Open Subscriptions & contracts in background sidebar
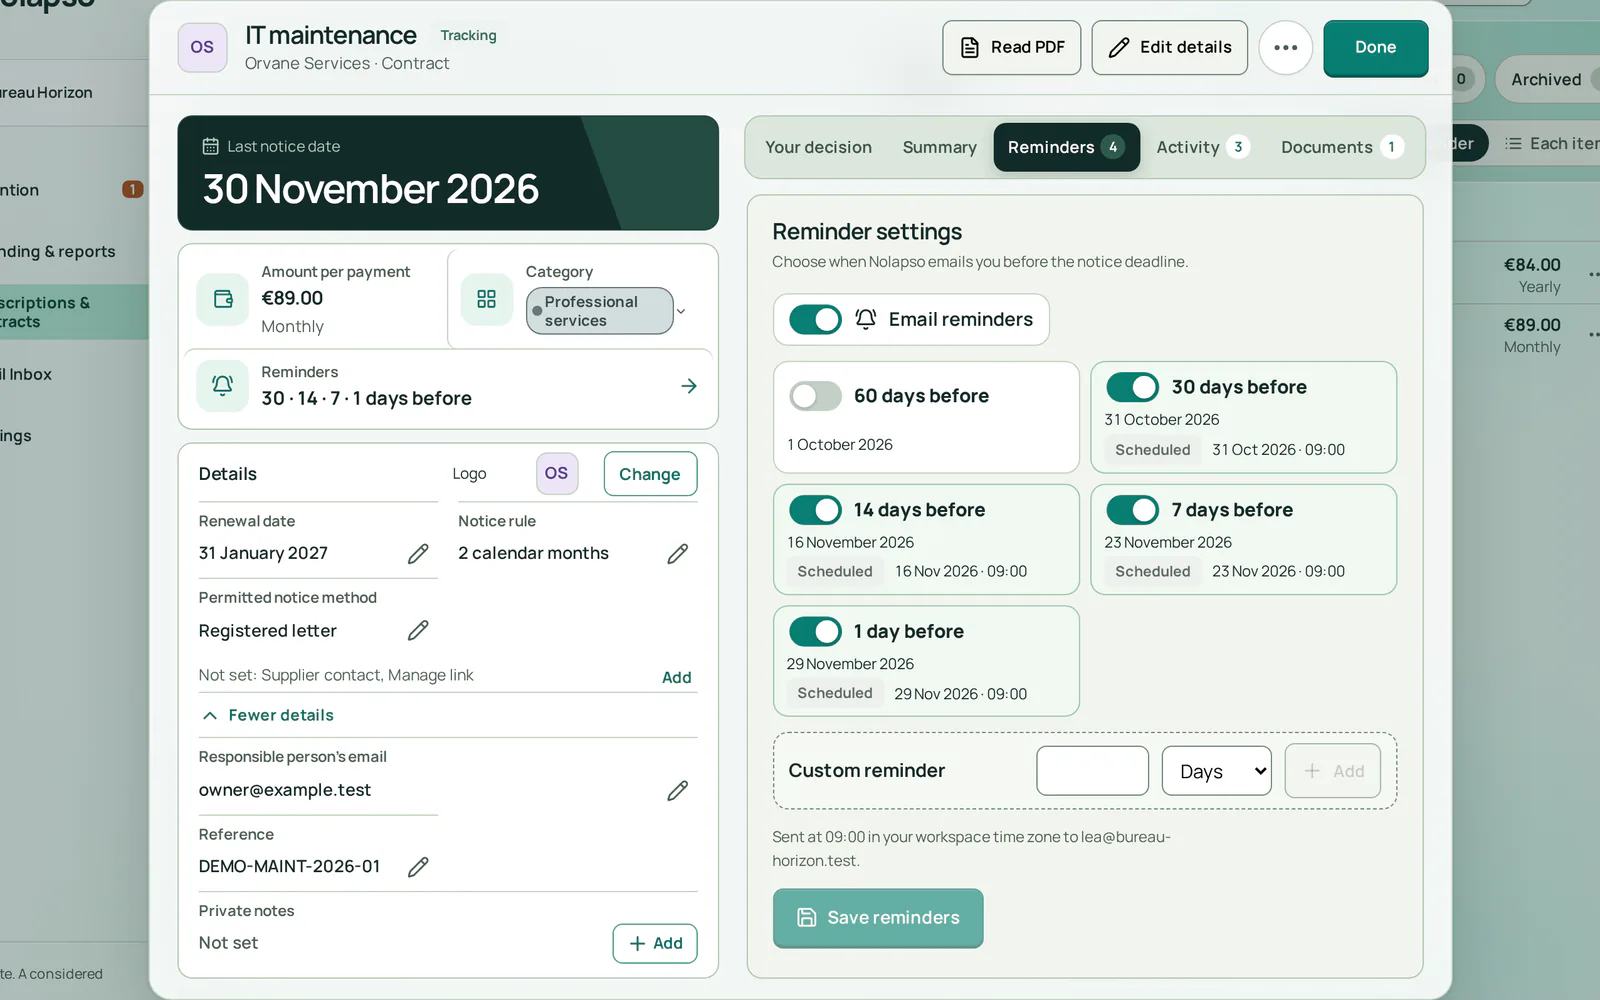 tap(74, 312)
